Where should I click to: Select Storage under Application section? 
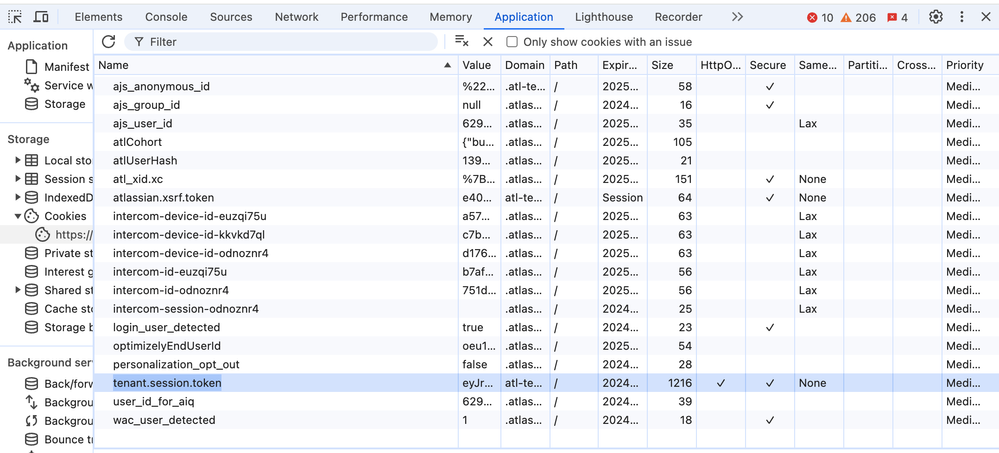pos(47,104)
